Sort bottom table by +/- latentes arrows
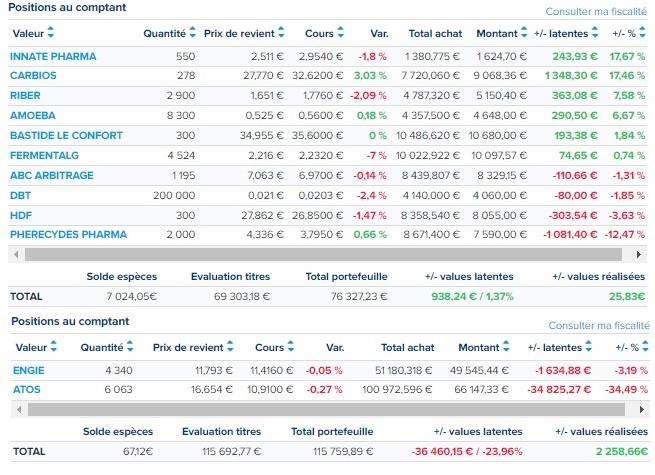 click(x=589, y=346)
